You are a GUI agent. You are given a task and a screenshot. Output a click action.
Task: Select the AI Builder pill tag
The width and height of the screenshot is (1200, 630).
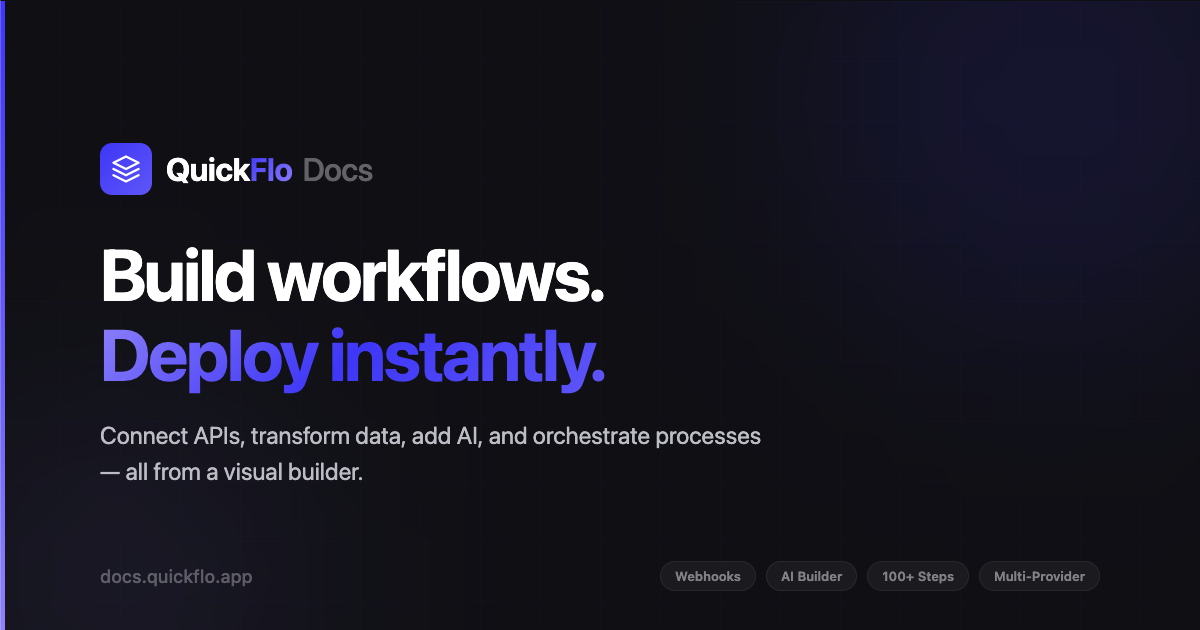click(x=812, y=576)
